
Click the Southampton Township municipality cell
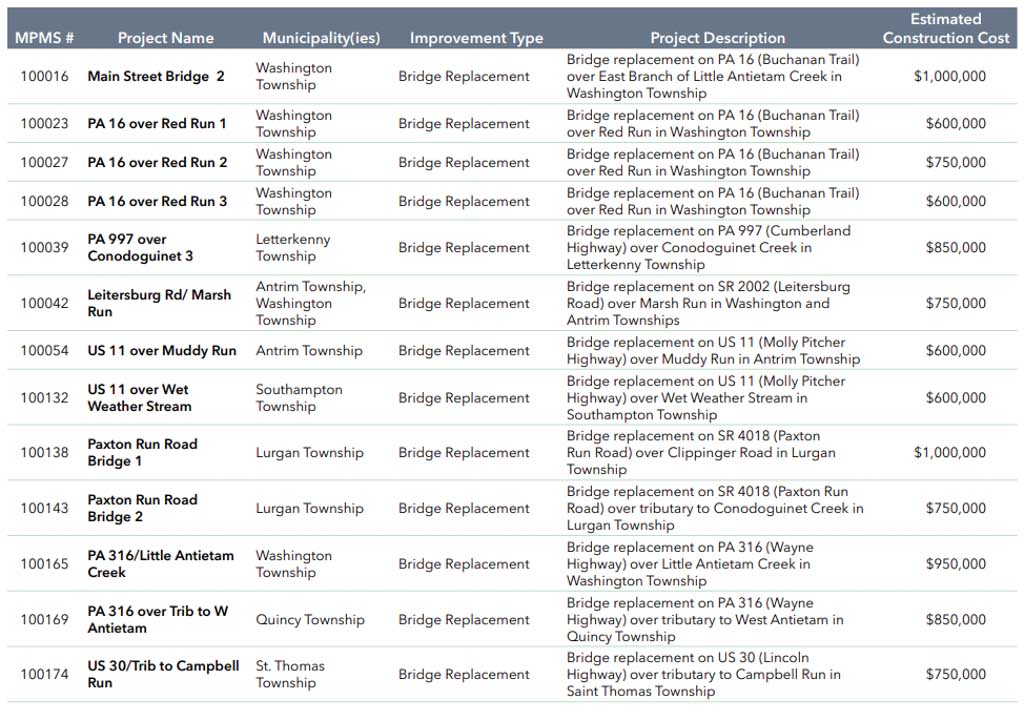[299, 398]
